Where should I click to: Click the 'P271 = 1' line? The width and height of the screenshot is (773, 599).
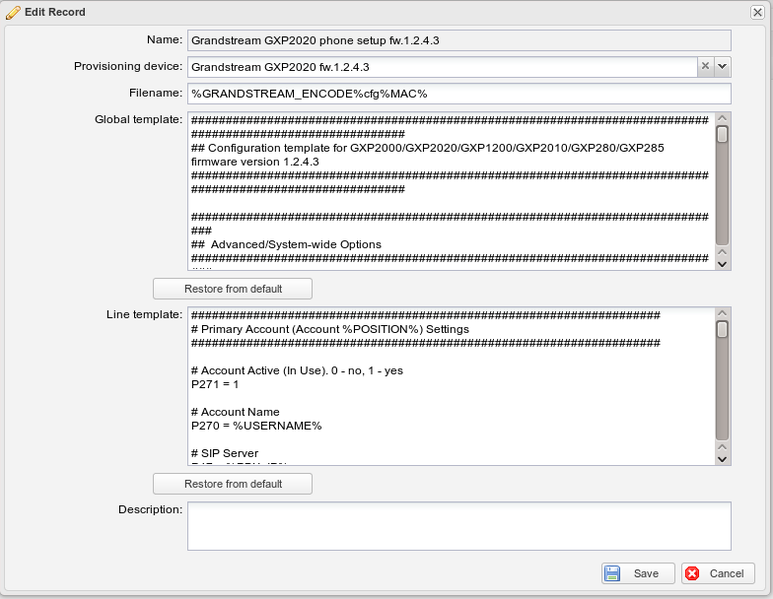215,385
